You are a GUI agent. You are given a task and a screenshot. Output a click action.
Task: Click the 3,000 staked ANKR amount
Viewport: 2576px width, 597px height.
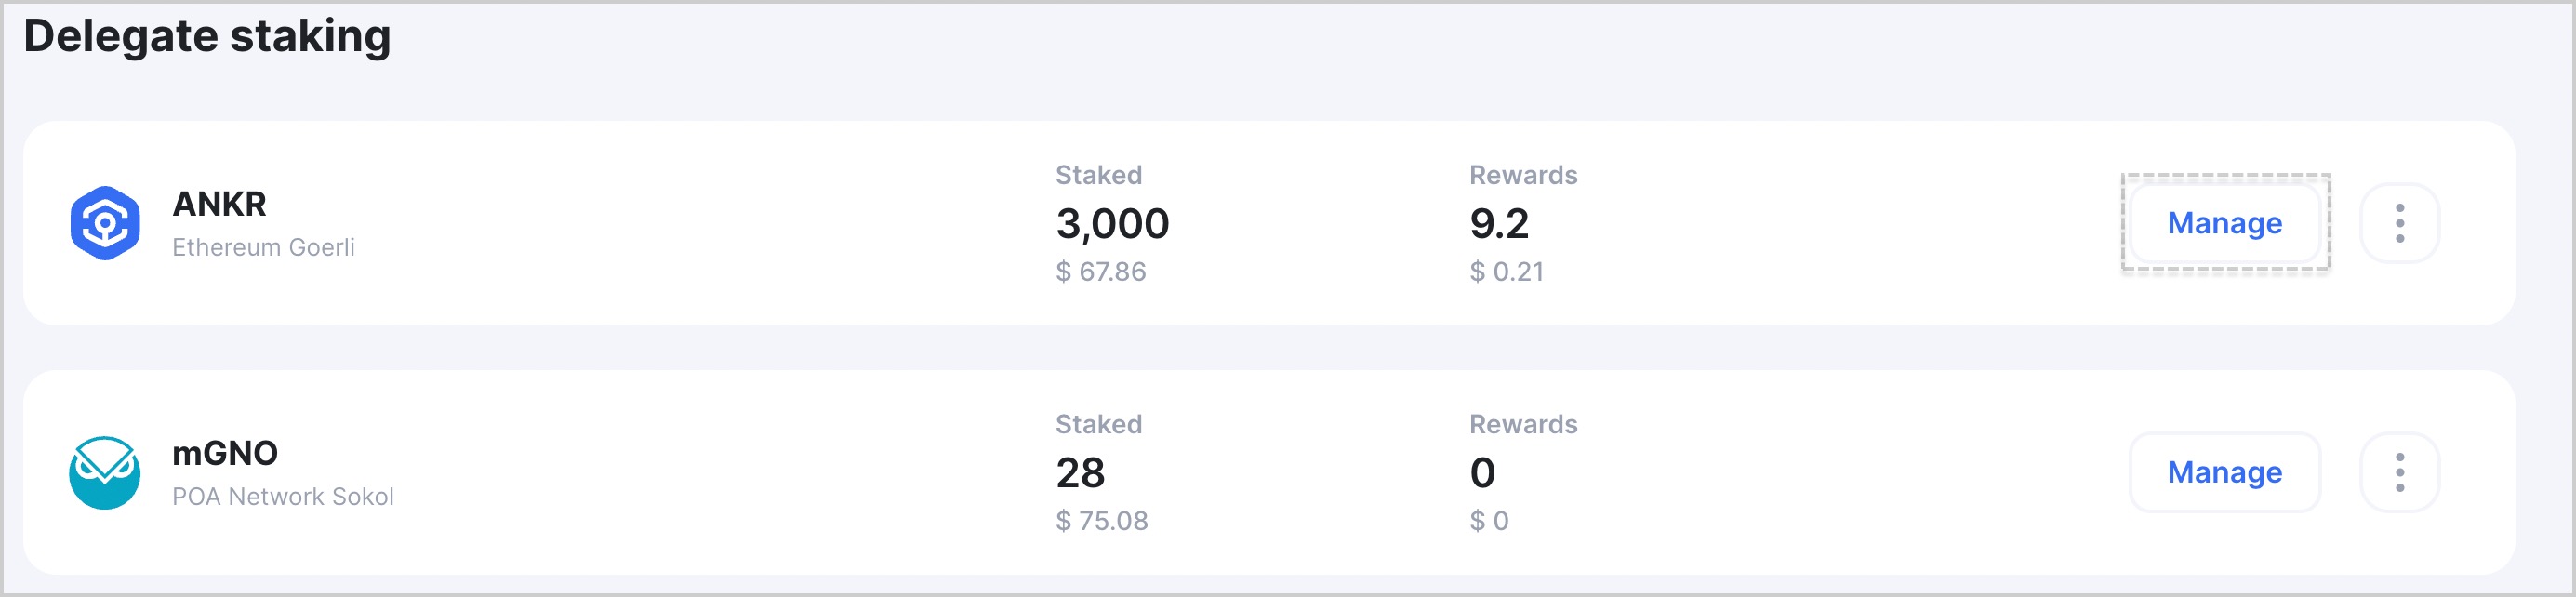(x=1112, y=224)
